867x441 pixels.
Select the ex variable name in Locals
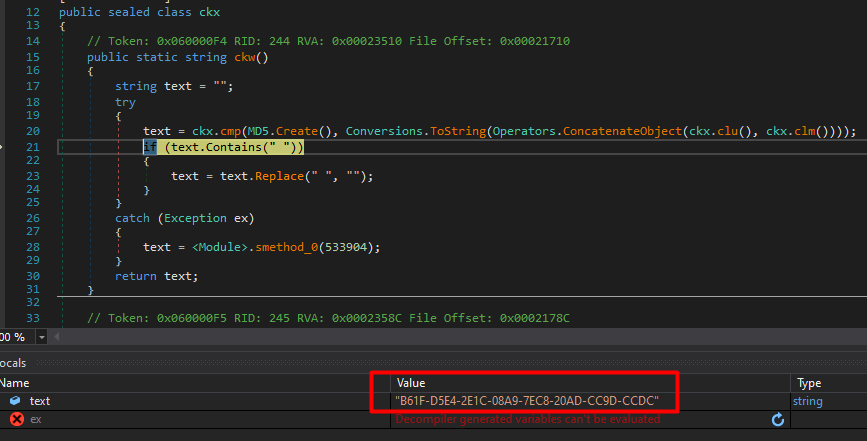tap(36, 419)
